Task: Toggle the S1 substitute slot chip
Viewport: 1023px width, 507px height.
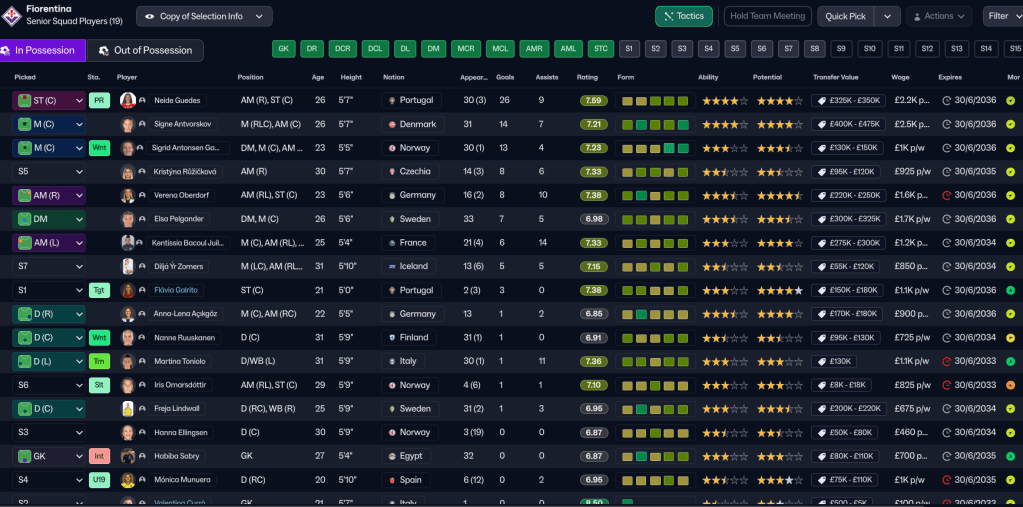Action: tap(629, 49)
